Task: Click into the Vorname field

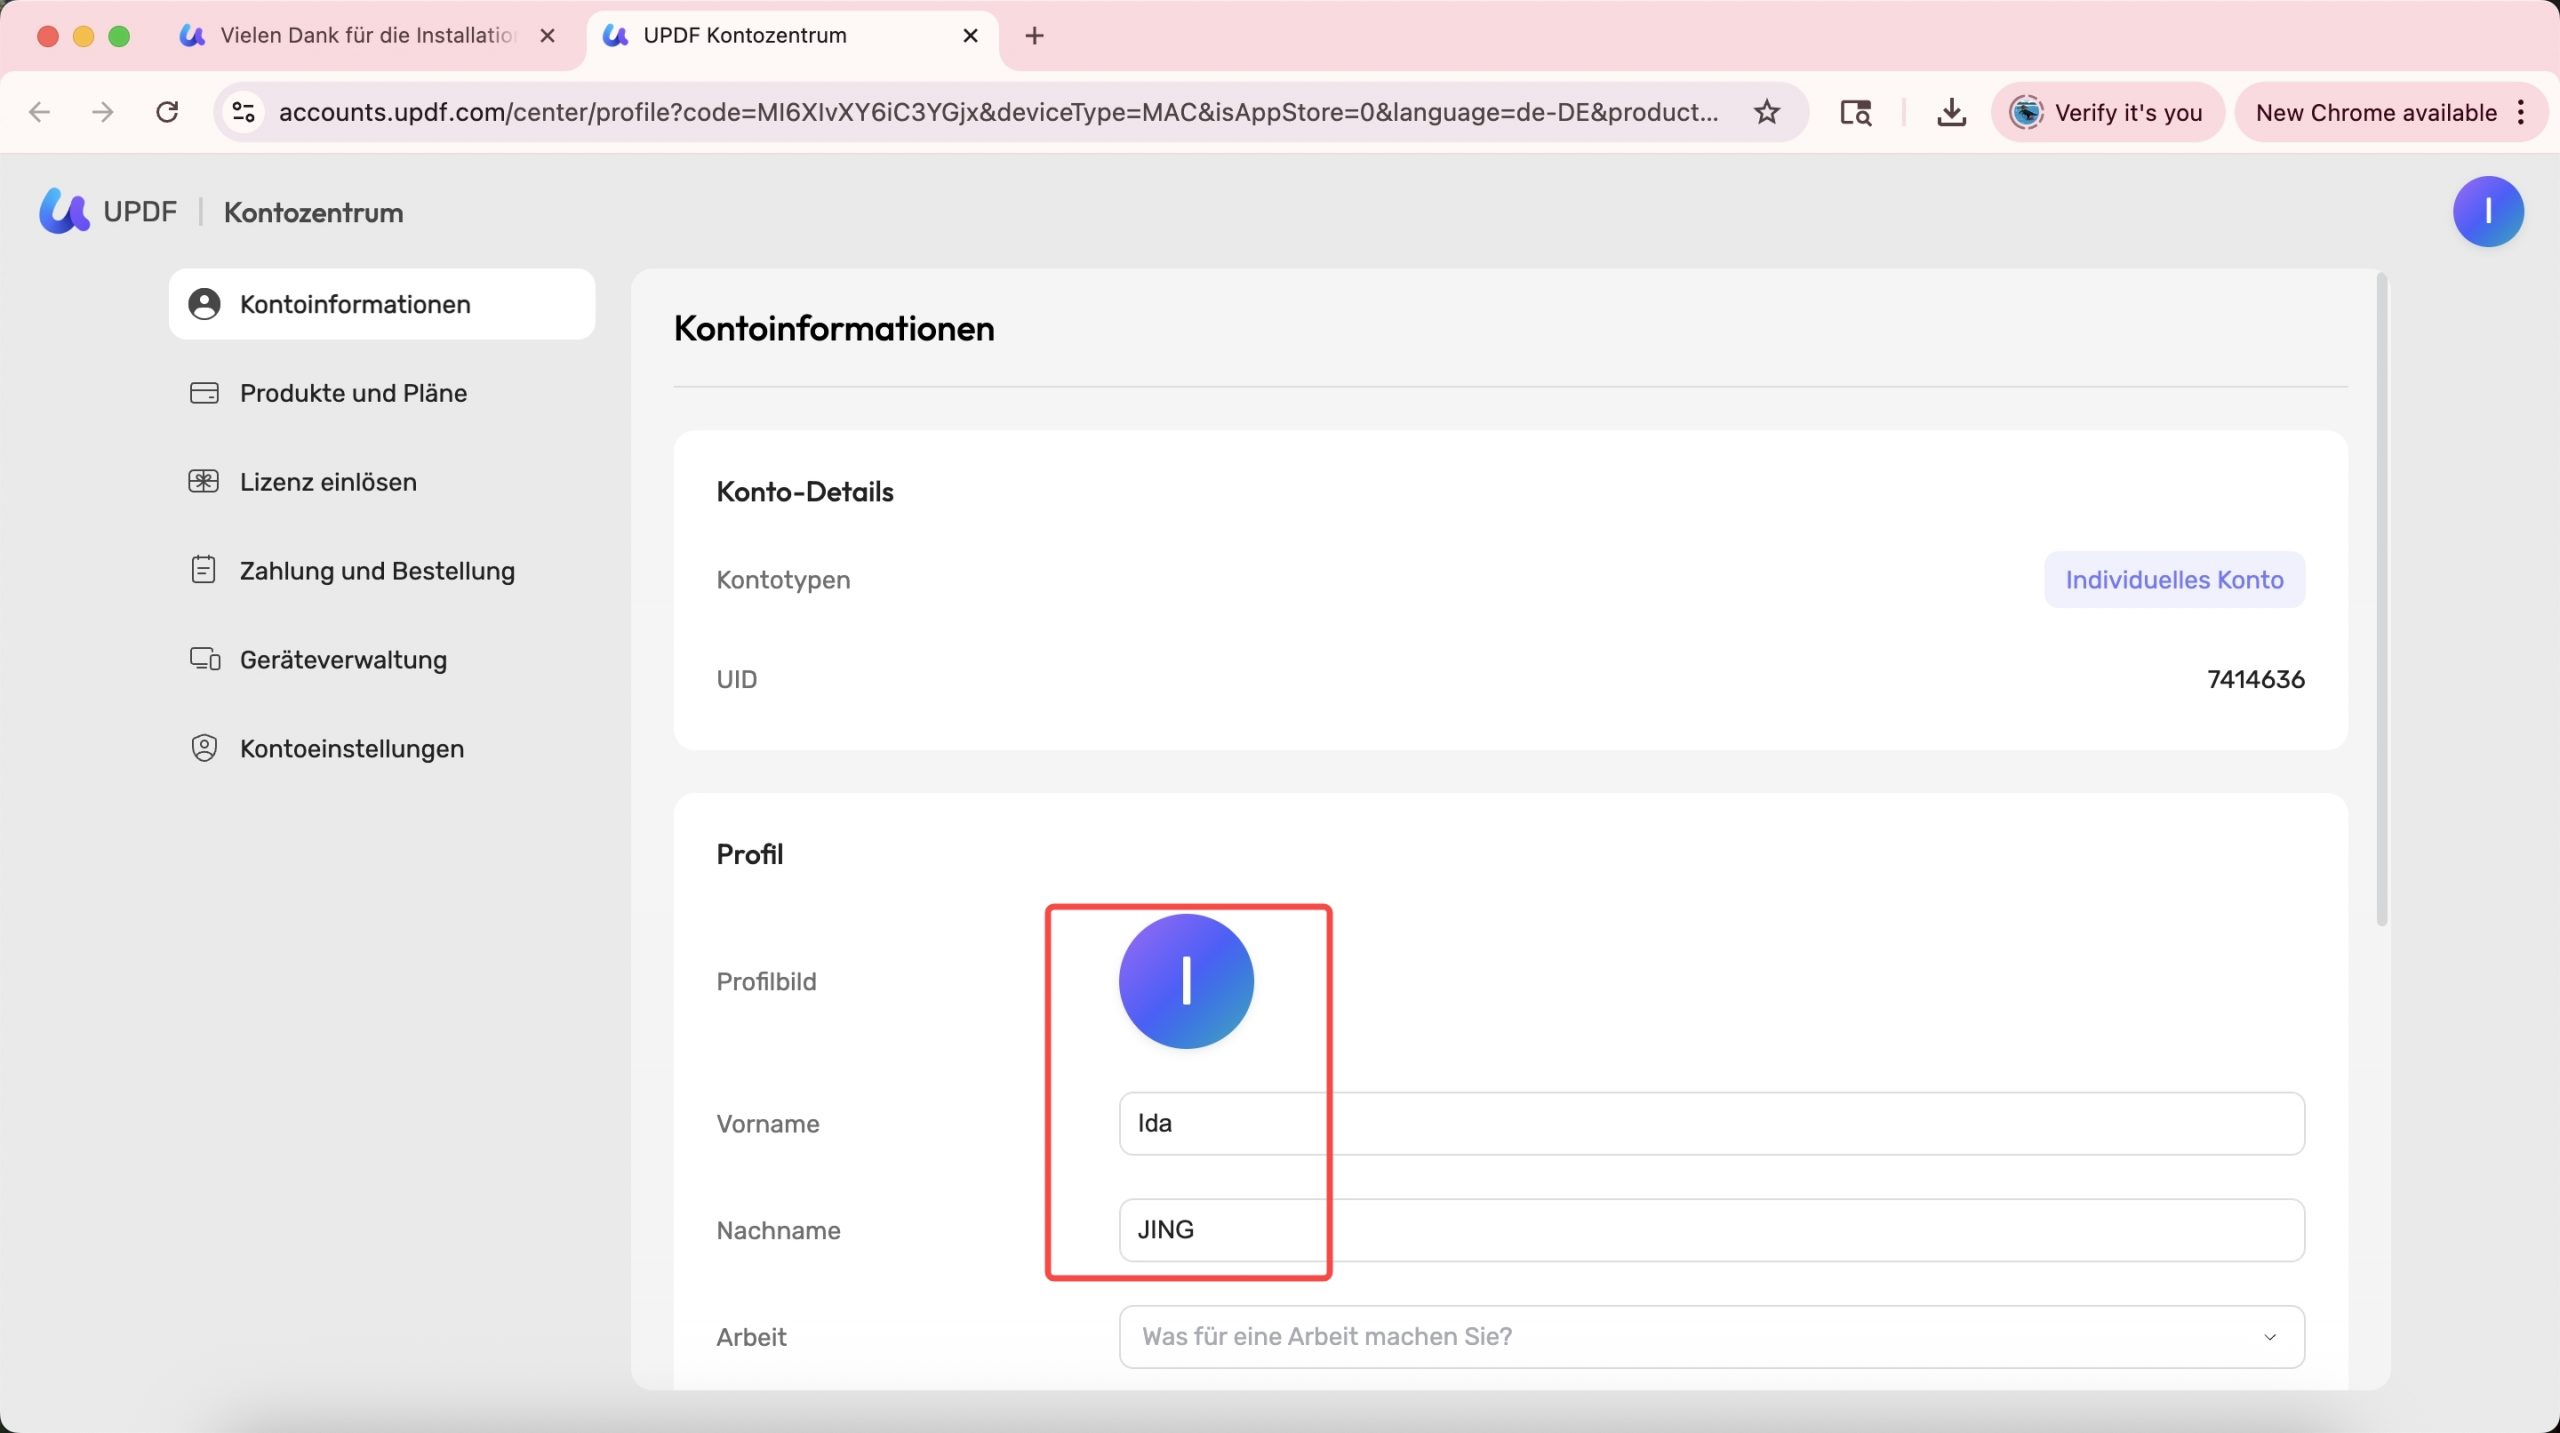Action: click(1711, 1124)
